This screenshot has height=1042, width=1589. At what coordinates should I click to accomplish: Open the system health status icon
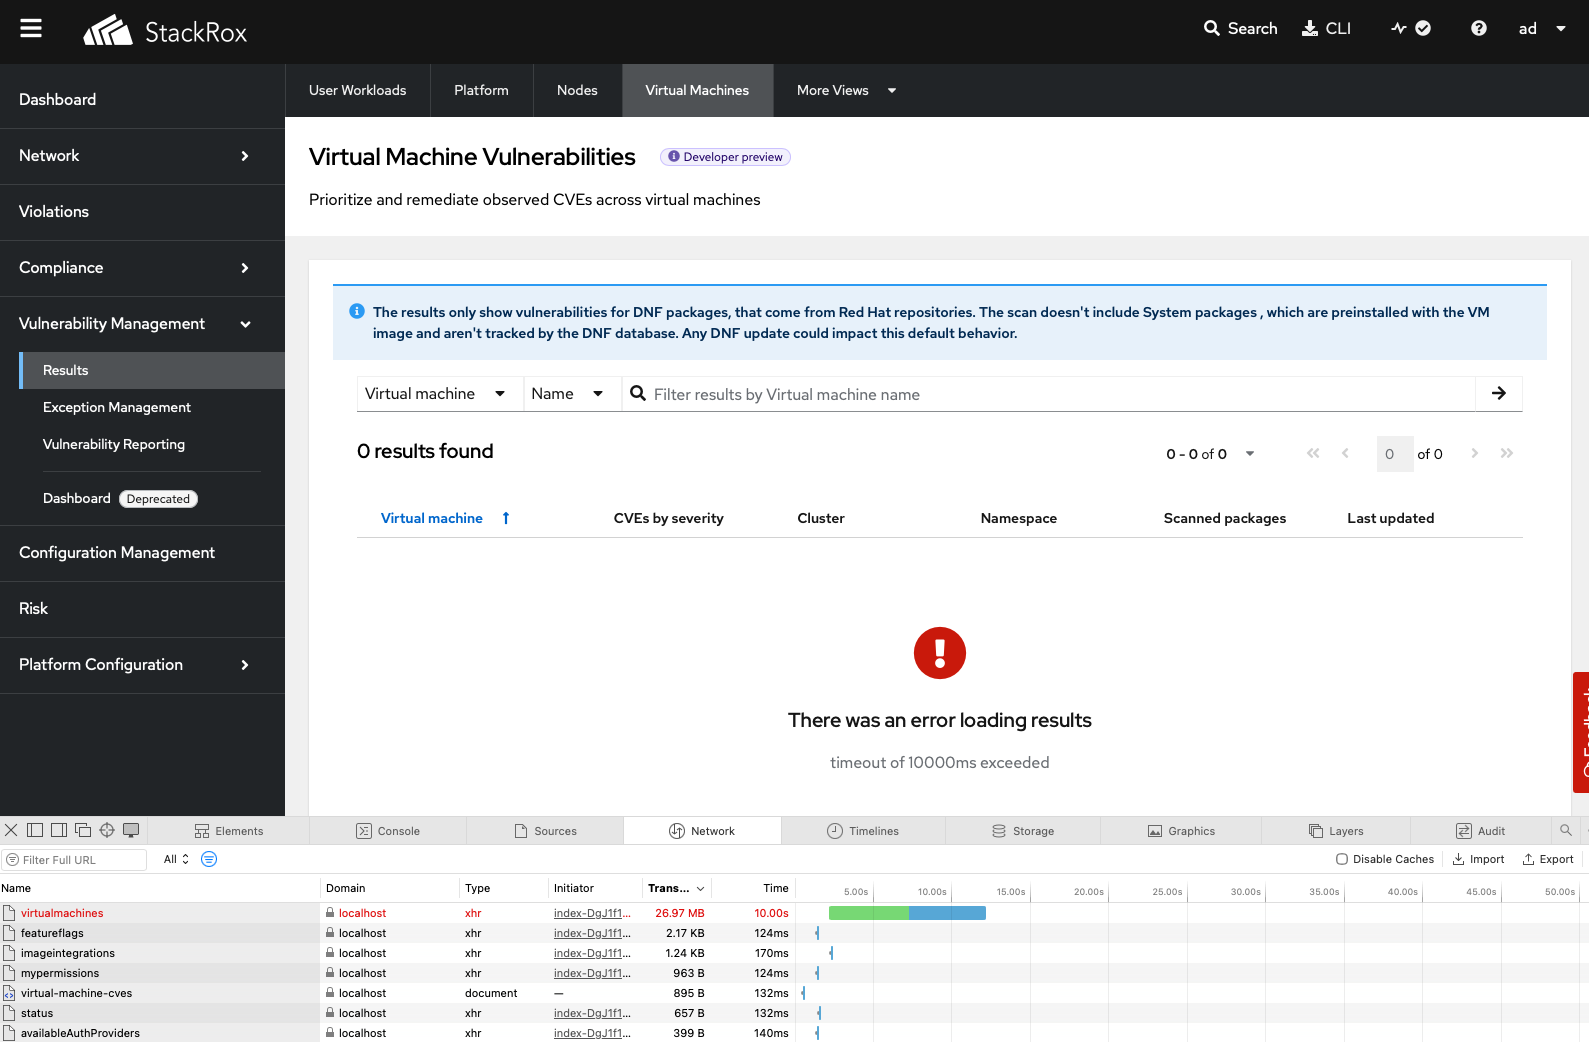click(1410, 28)
